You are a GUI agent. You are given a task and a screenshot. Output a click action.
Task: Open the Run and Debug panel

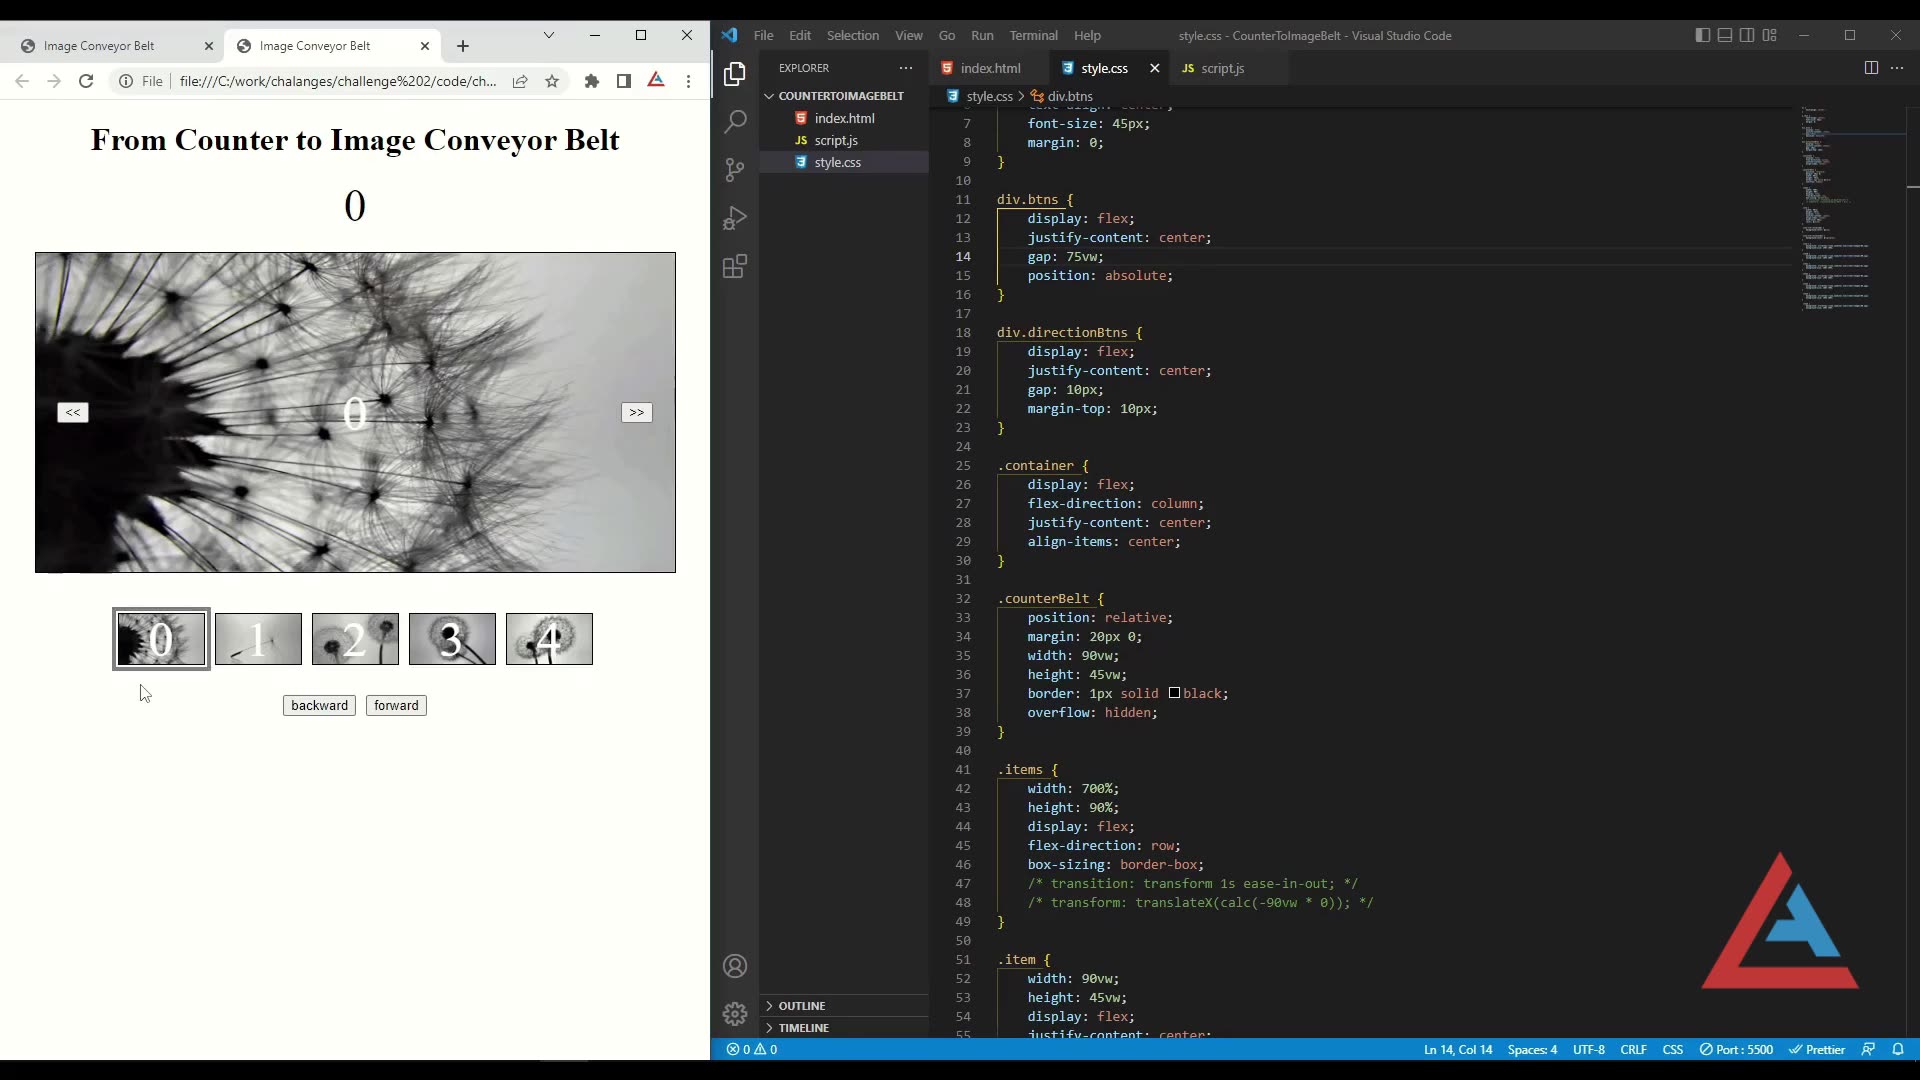tap(735, 218)
